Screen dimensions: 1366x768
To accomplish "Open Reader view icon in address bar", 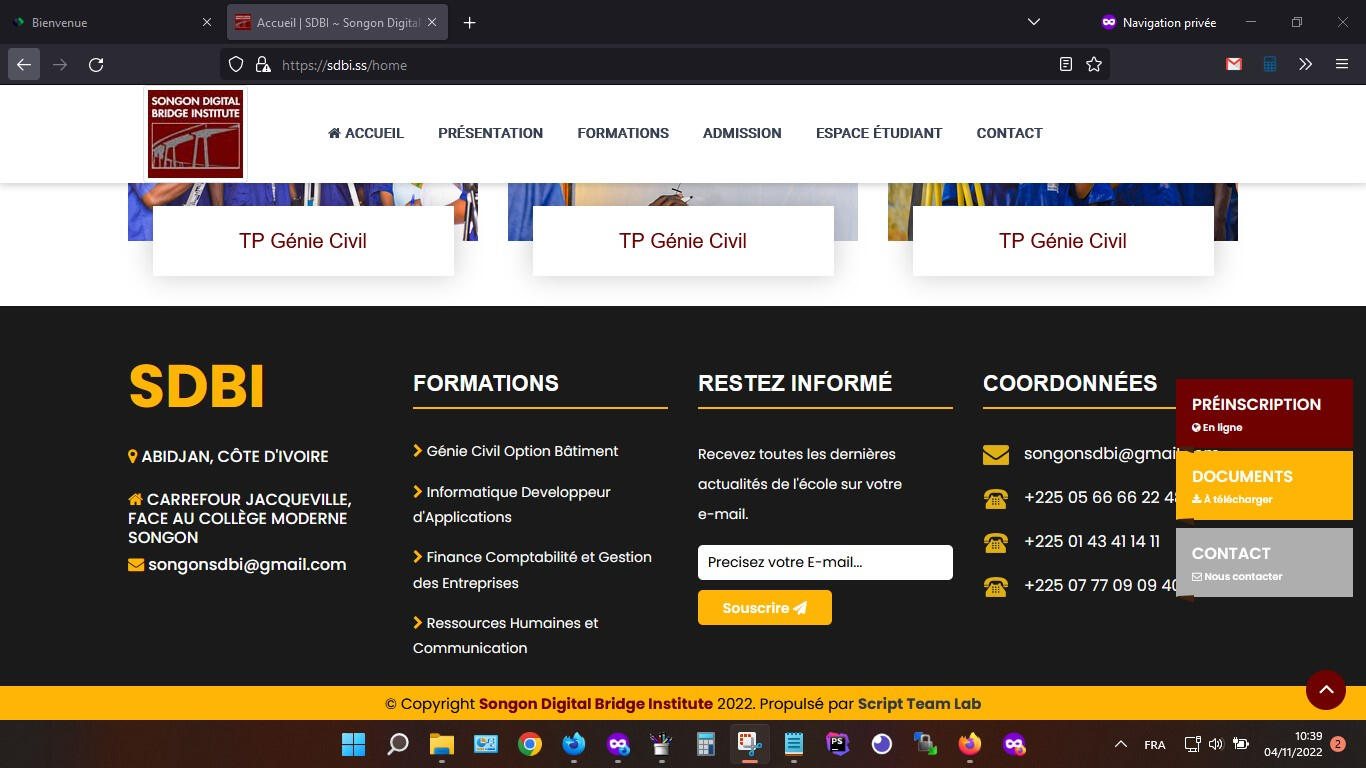I will [x=1066, y=65].
